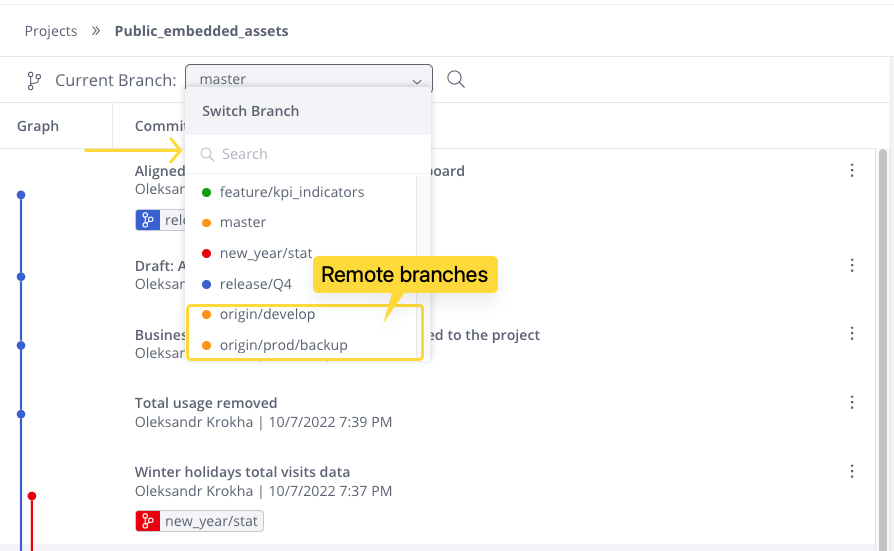Open kebab menu for Winter holidays commit
The height and width of the screenshot is (551, 894).
click(852, 472)
